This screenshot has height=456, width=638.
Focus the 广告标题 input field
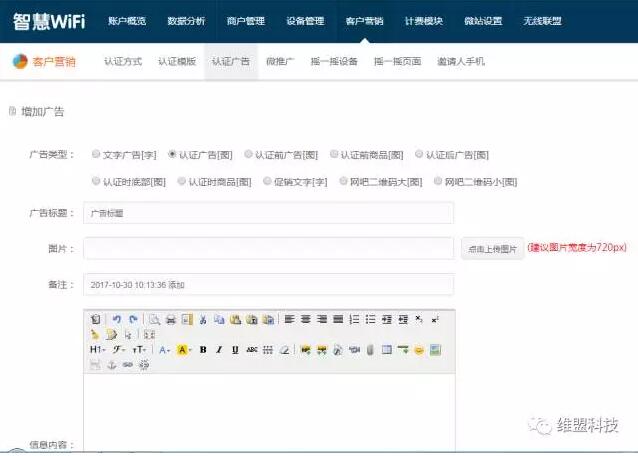coord(269,213)
